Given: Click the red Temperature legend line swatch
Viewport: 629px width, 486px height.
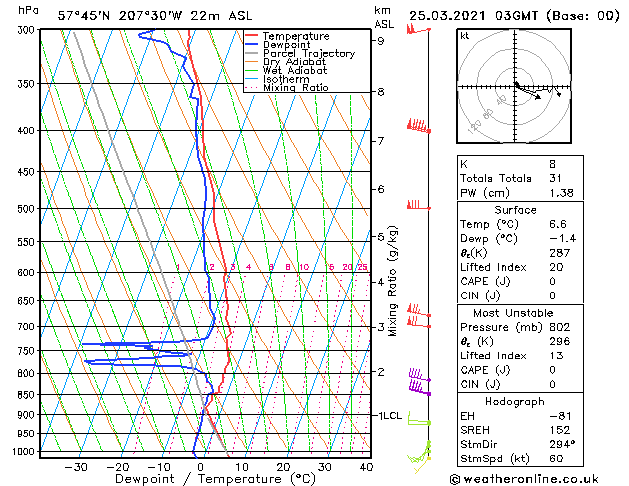Looking at the screenshot, I should click(x=252, y=36).
